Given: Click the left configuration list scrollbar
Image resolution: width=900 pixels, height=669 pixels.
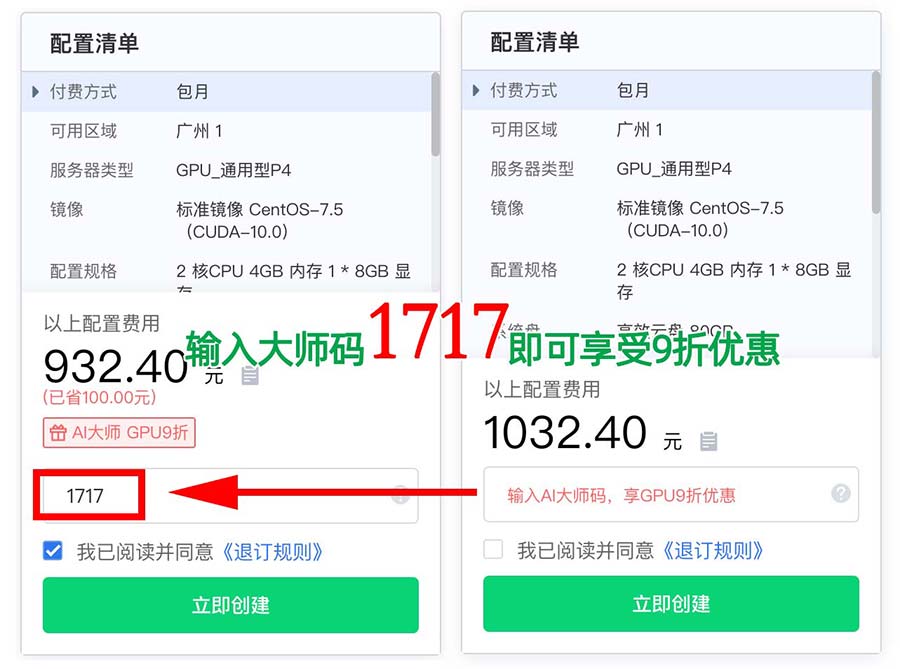Looking at the screenshot, I should click(436, 115).
